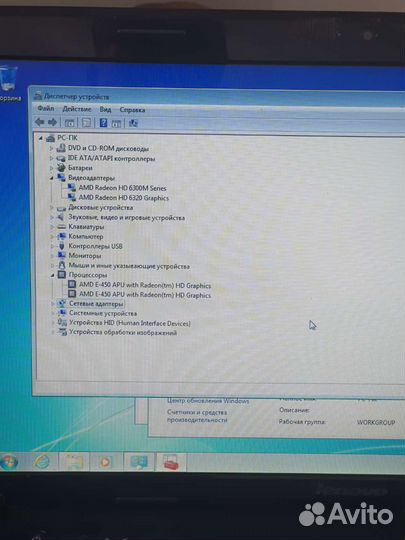Open the Вид menu
The height and width of the screenshot is (540, 405).
pyautogui.click(x=105, y=110)
